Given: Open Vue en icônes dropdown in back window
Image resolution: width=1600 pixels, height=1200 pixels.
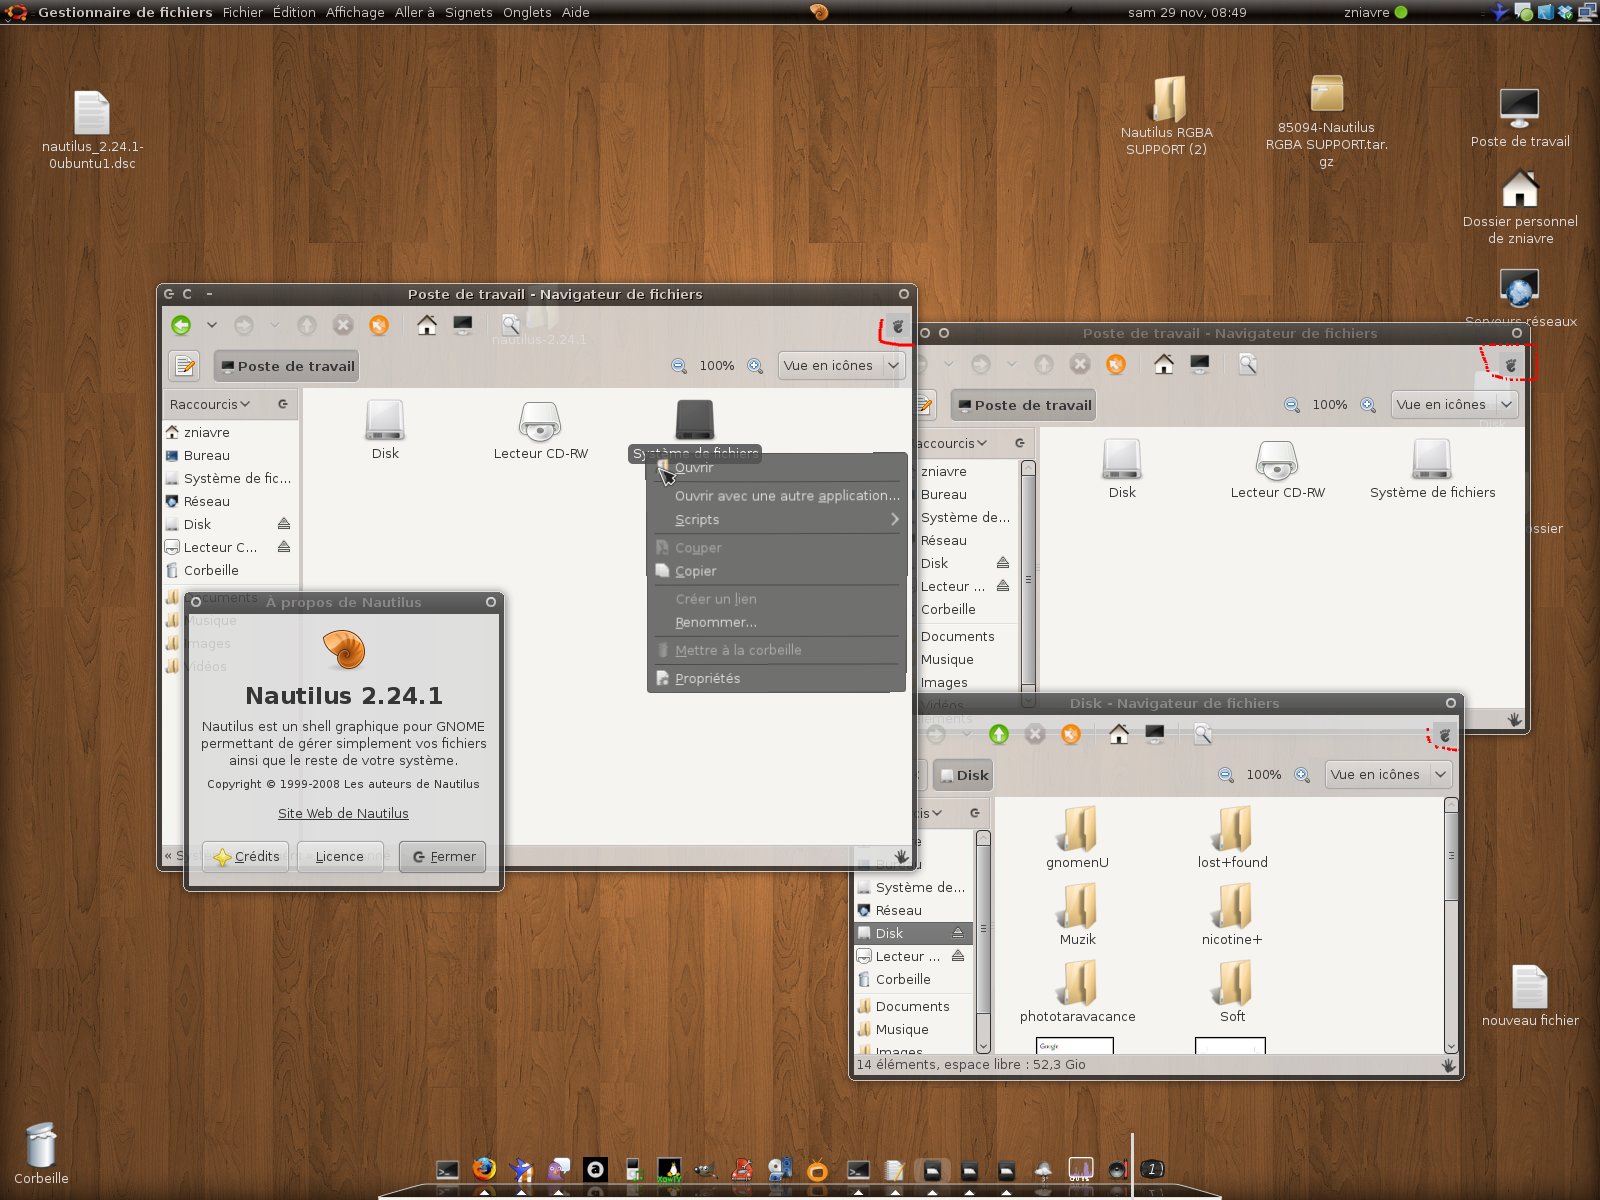Looking at the screenshot, I should point(1454,405).
